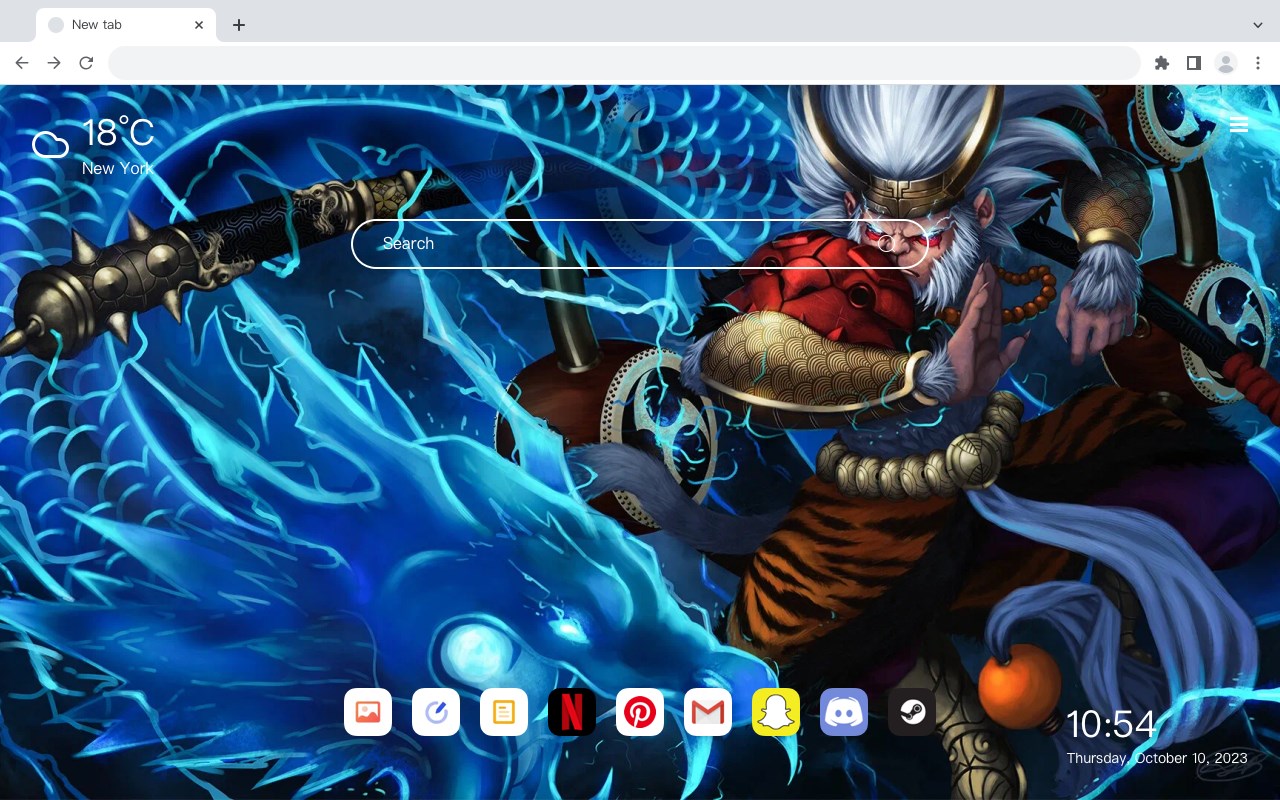The width and height of the screenshot is (1280, 800).
Task: Click the 18°C temperature reading
Action: click(118, 132)
